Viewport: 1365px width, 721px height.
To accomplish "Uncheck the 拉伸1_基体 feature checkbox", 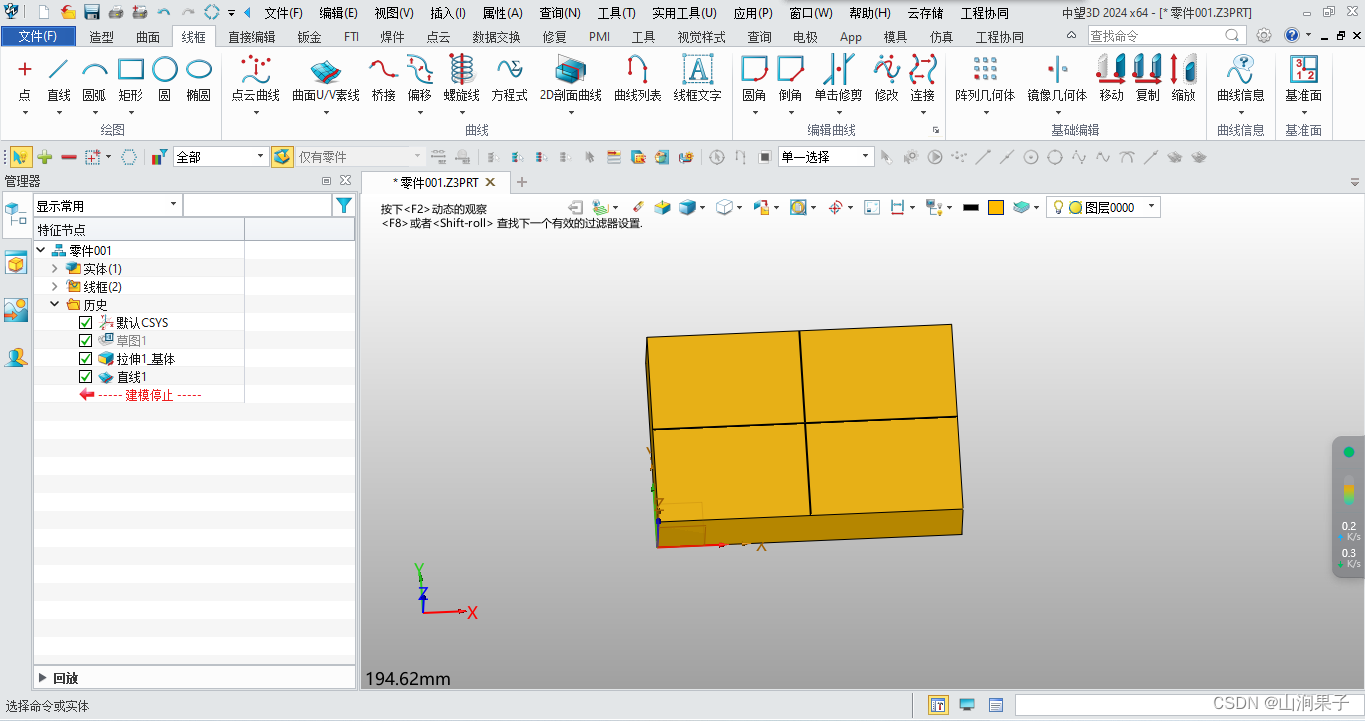I will click(86, 358).
